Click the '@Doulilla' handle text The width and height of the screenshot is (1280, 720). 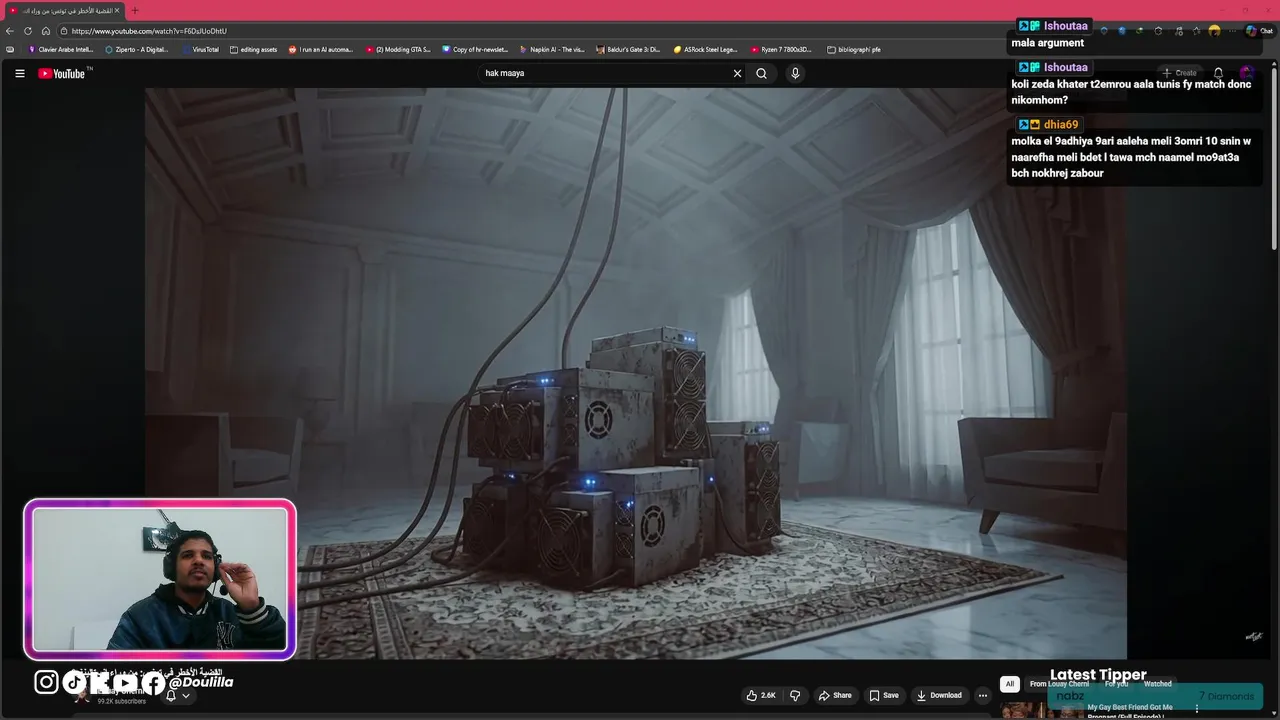(200, 682)
